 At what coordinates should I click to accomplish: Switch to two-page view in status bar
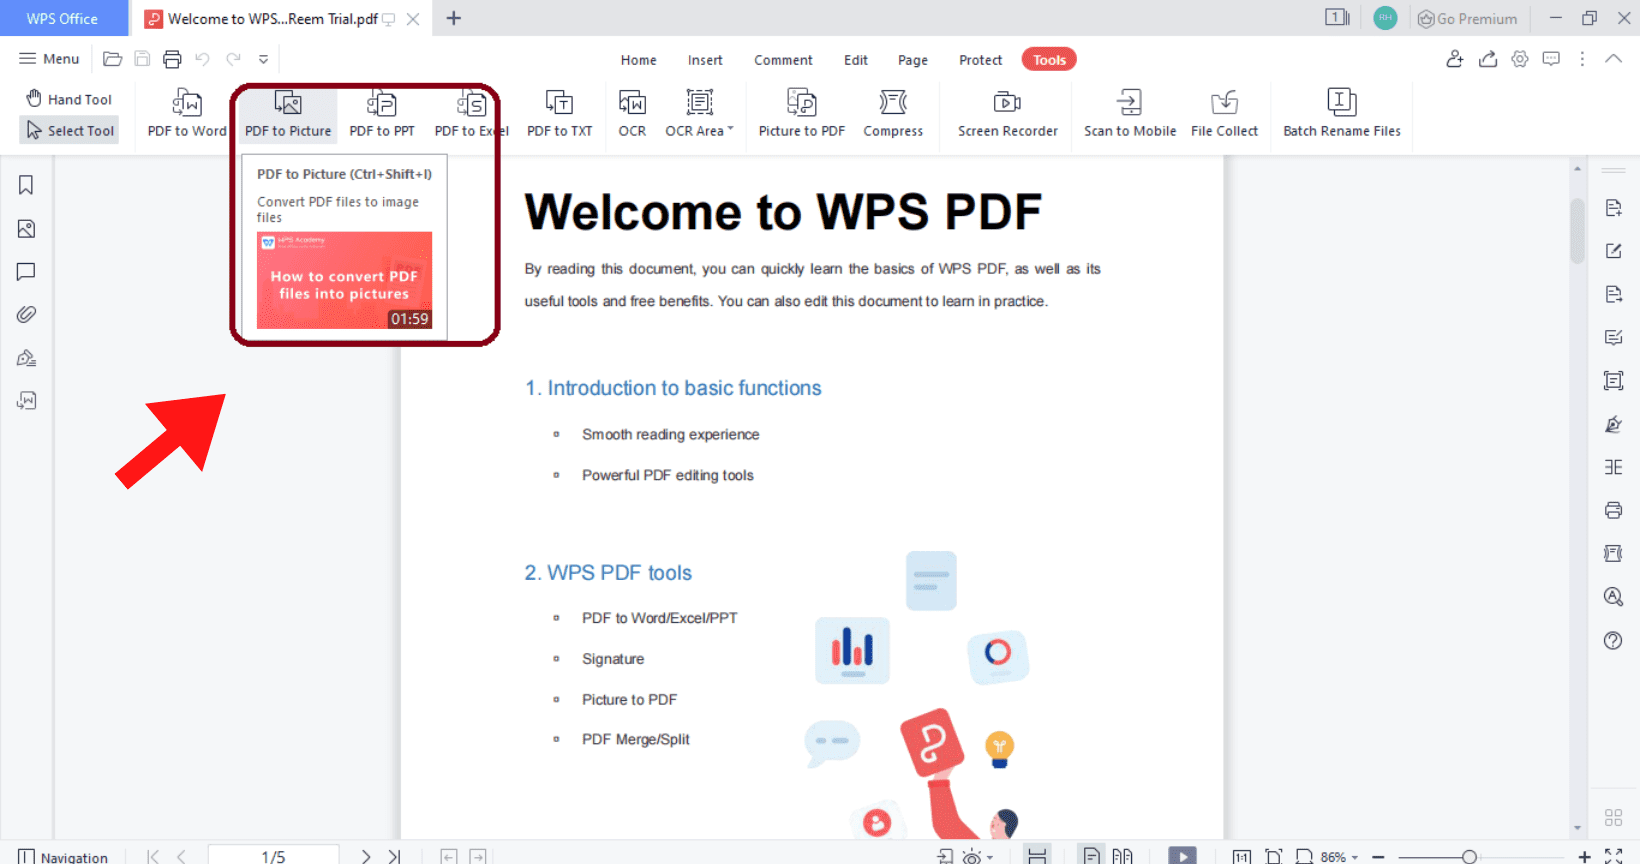click(x=1122, y=856)
